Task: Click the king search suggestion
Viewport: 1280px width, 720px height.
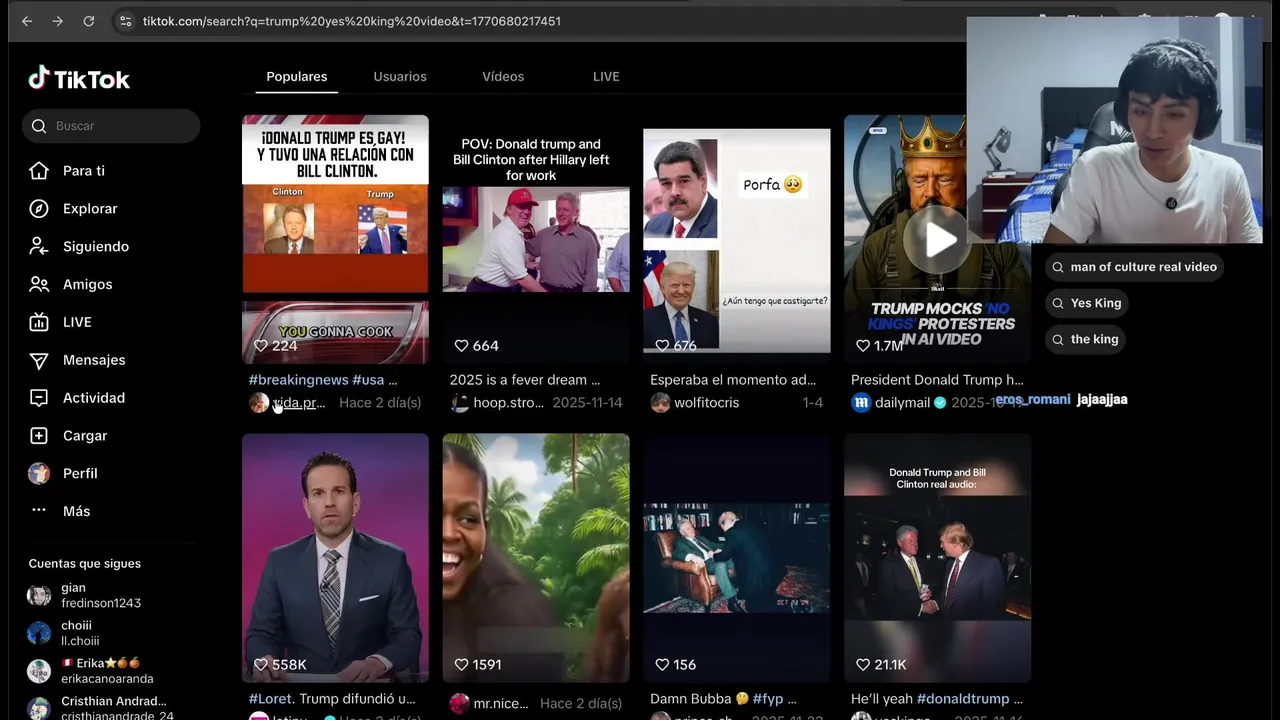Action: tap(1087, 339)
